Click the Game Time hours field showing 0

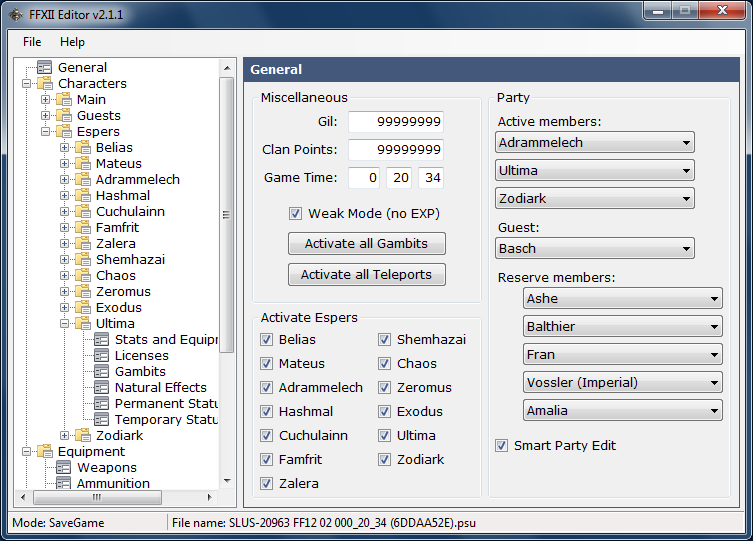[364, 178]
